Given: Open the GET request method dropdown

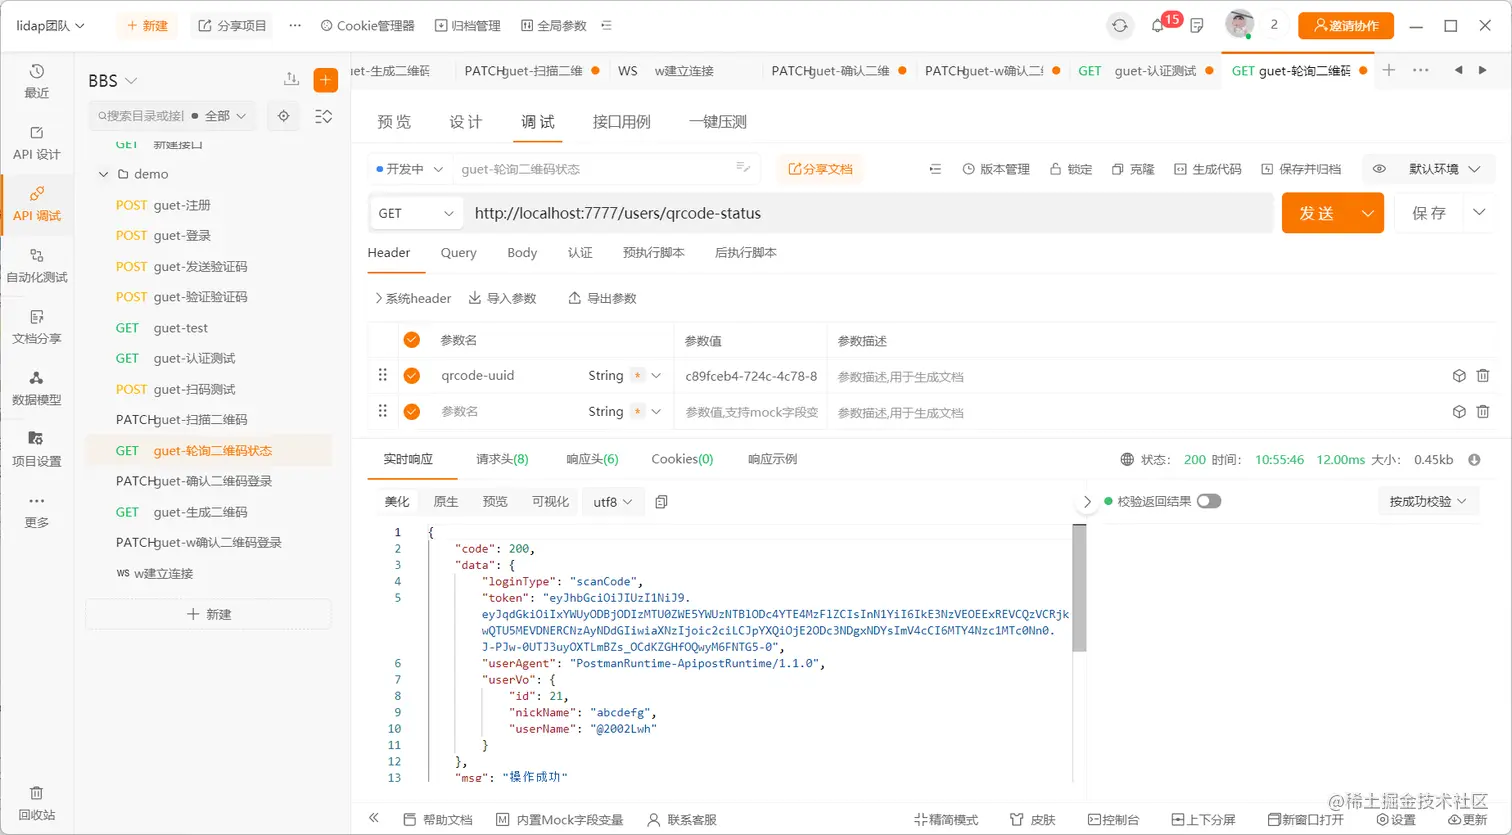Looking at the screenshot, I should click(x=416, y=213).
